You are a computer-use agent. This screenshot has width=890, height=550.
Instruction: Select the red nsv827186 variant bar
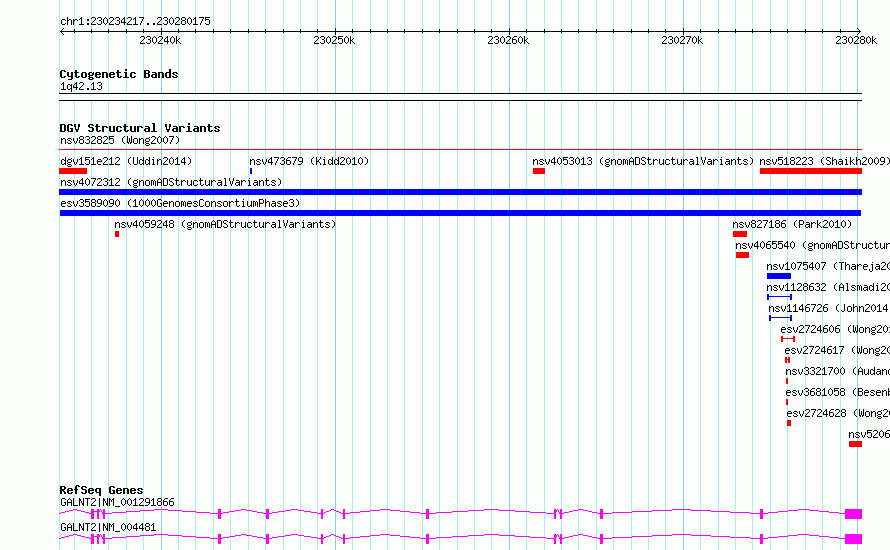click(740, 234)
